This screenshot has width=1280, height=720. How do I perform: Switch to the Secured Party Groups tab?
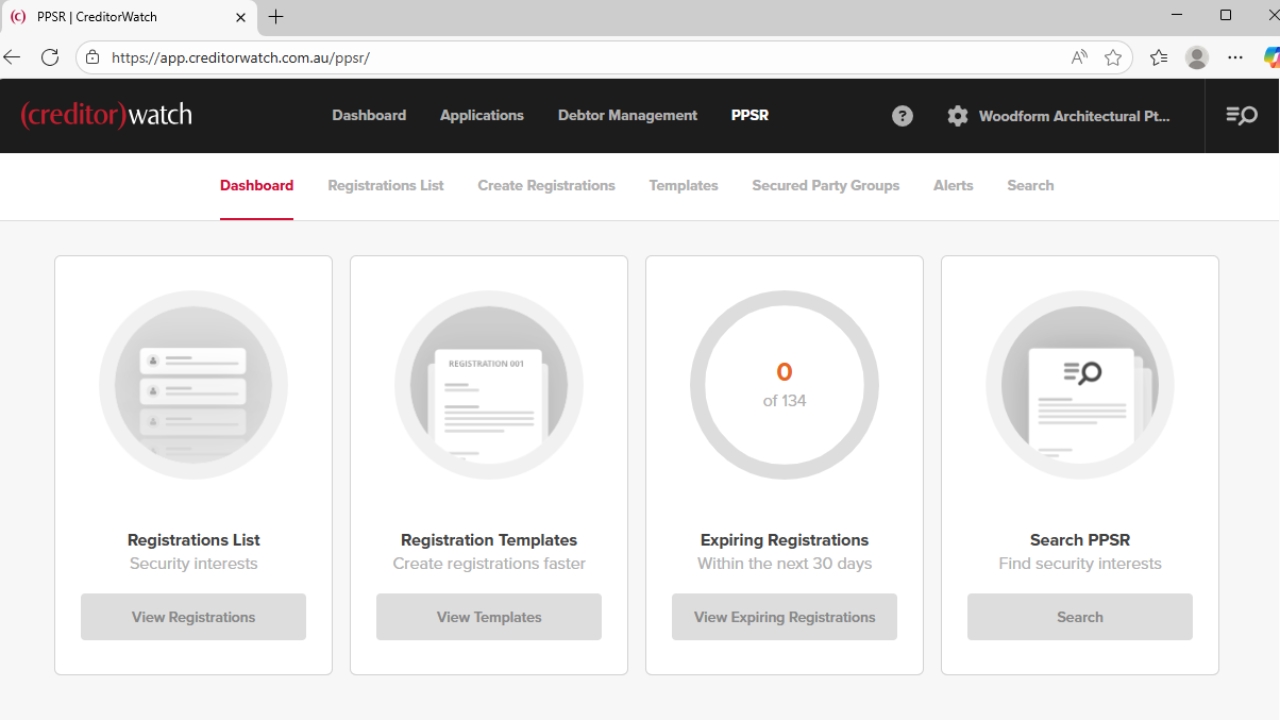826,185
